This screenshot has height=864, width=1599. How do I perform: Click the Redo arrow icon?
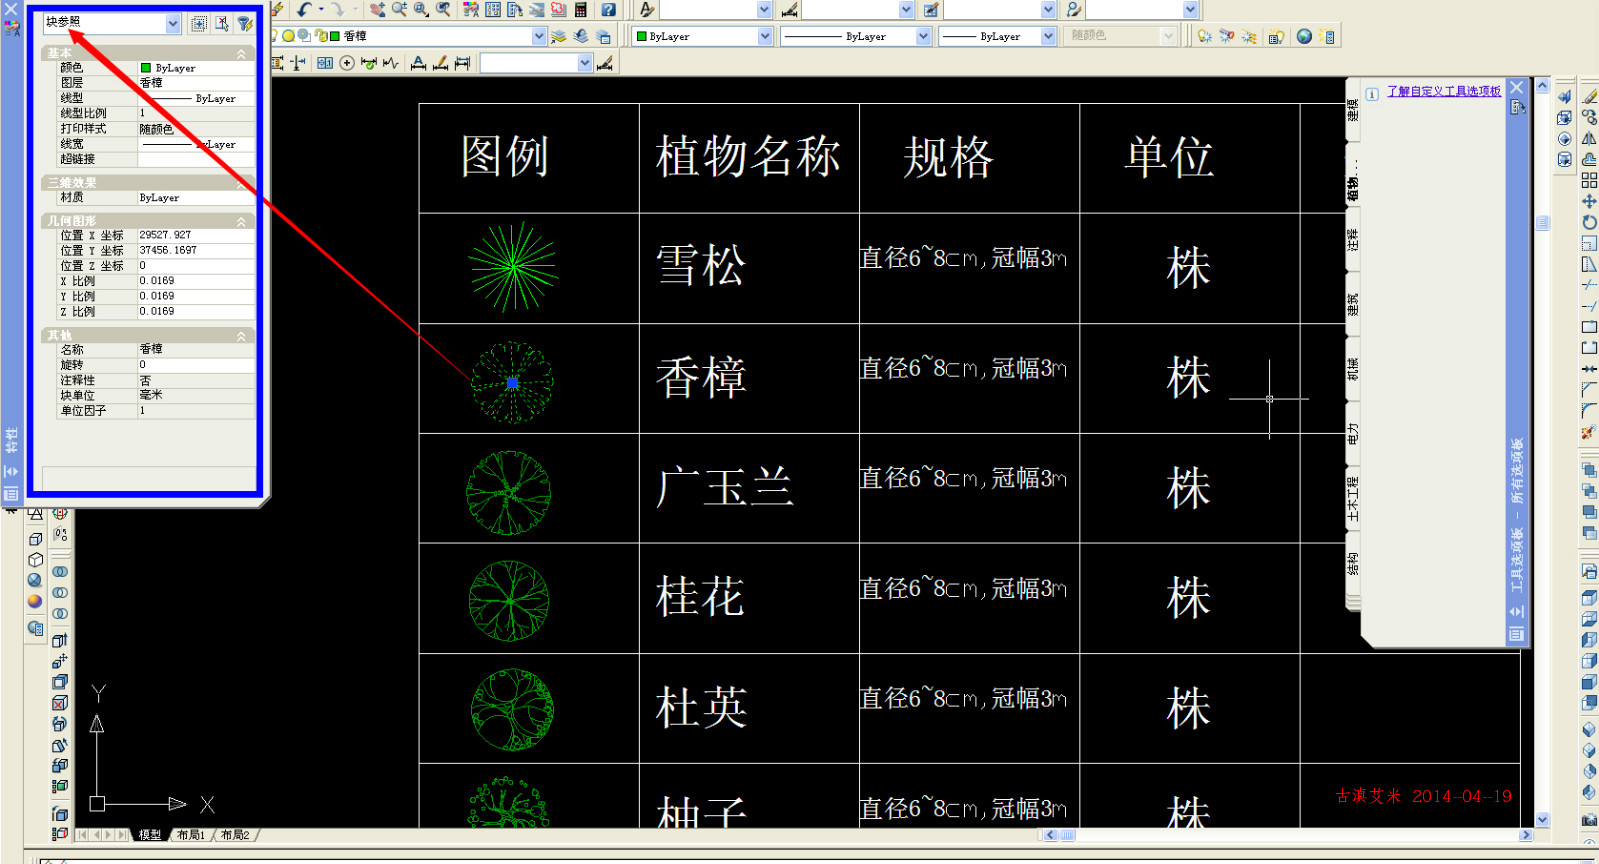coord(337,10)
